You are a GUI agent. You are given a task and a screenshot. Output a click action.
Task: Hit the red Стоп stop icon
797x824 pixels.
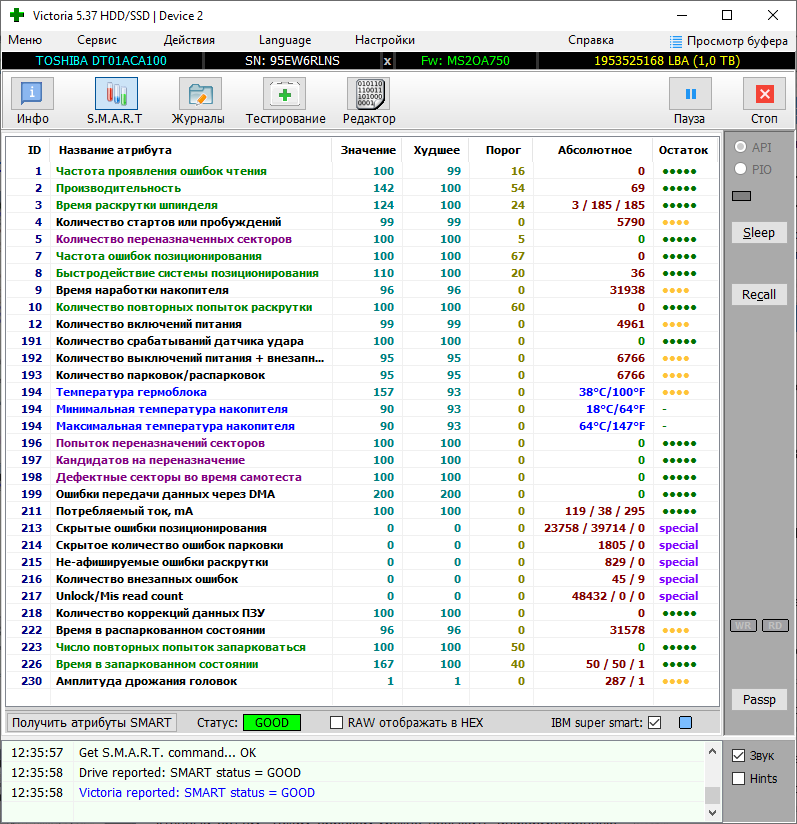[x=764, y=95]
